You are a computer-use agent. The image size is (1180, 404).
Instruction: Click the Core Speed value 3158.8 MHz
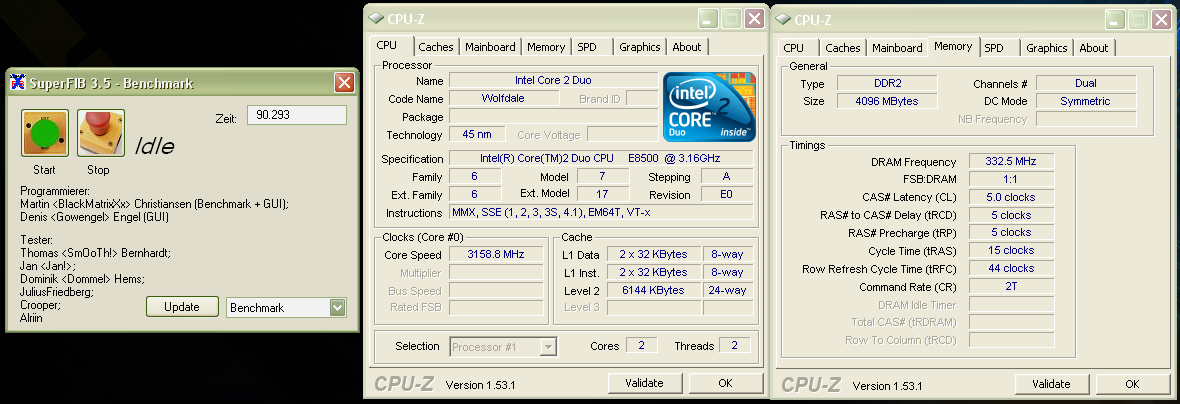pyautogui.click(x=496, y=254)
